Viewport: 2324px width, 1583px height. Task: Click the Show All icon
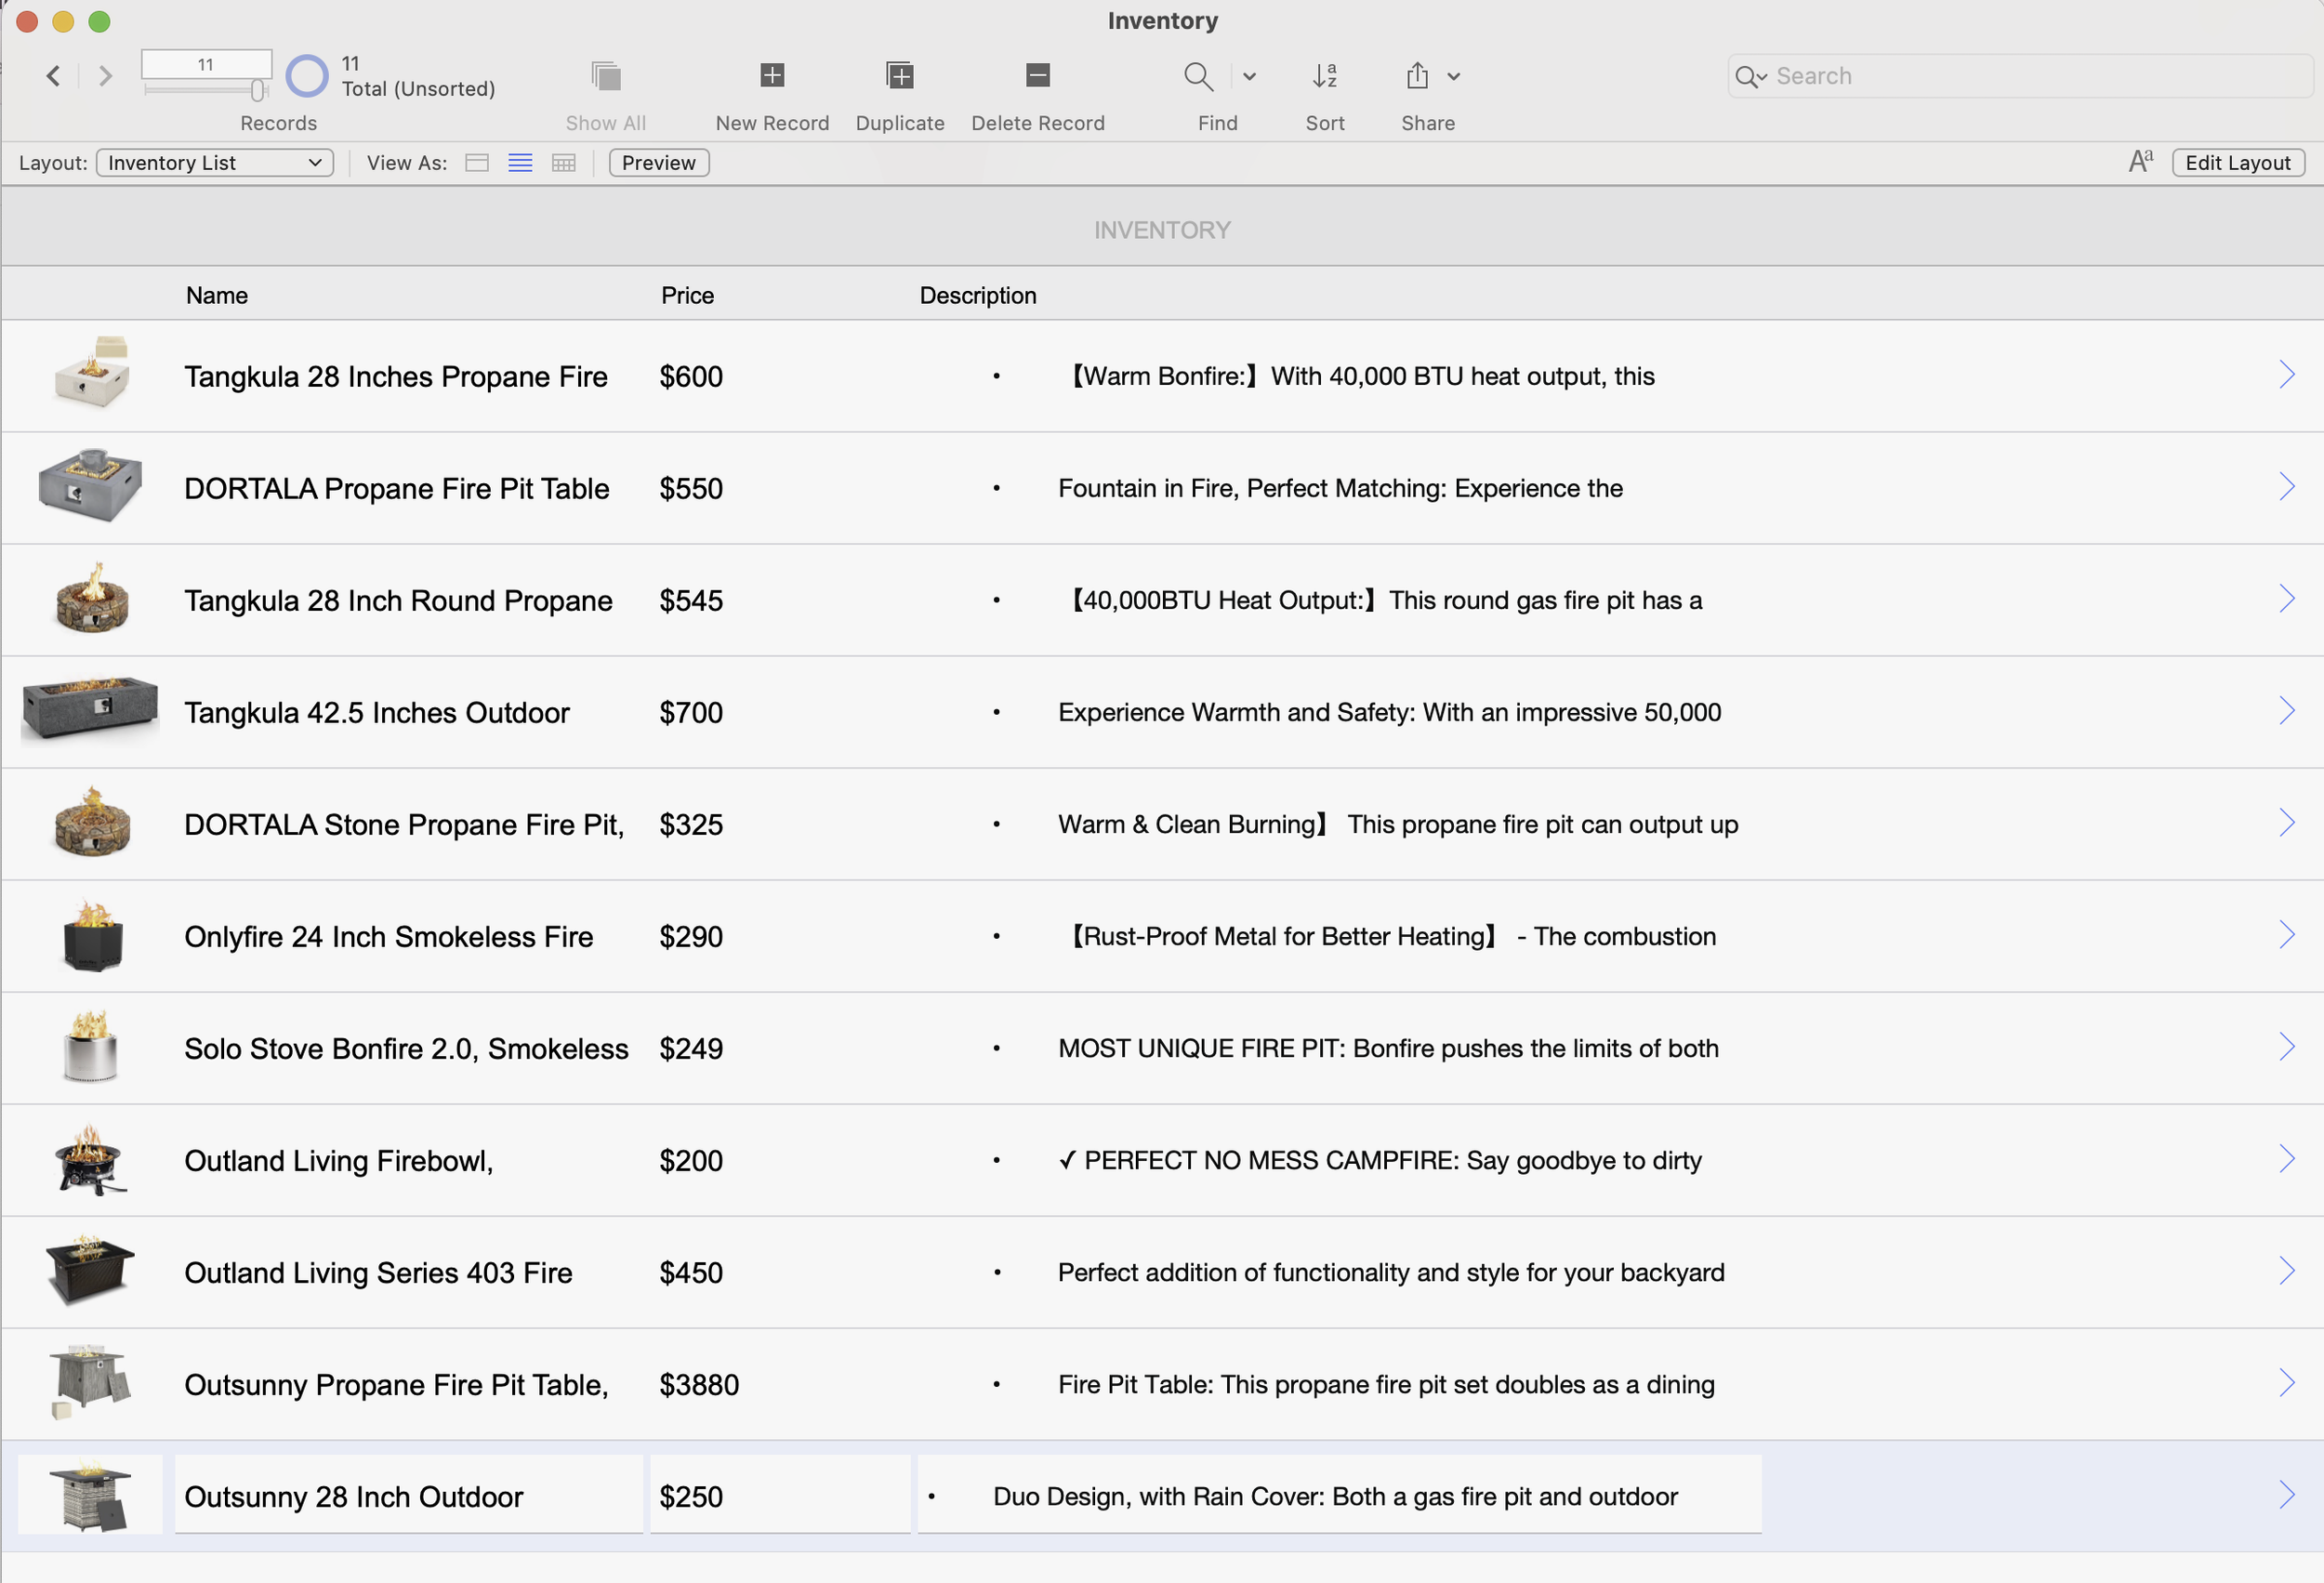pos(606,76)
